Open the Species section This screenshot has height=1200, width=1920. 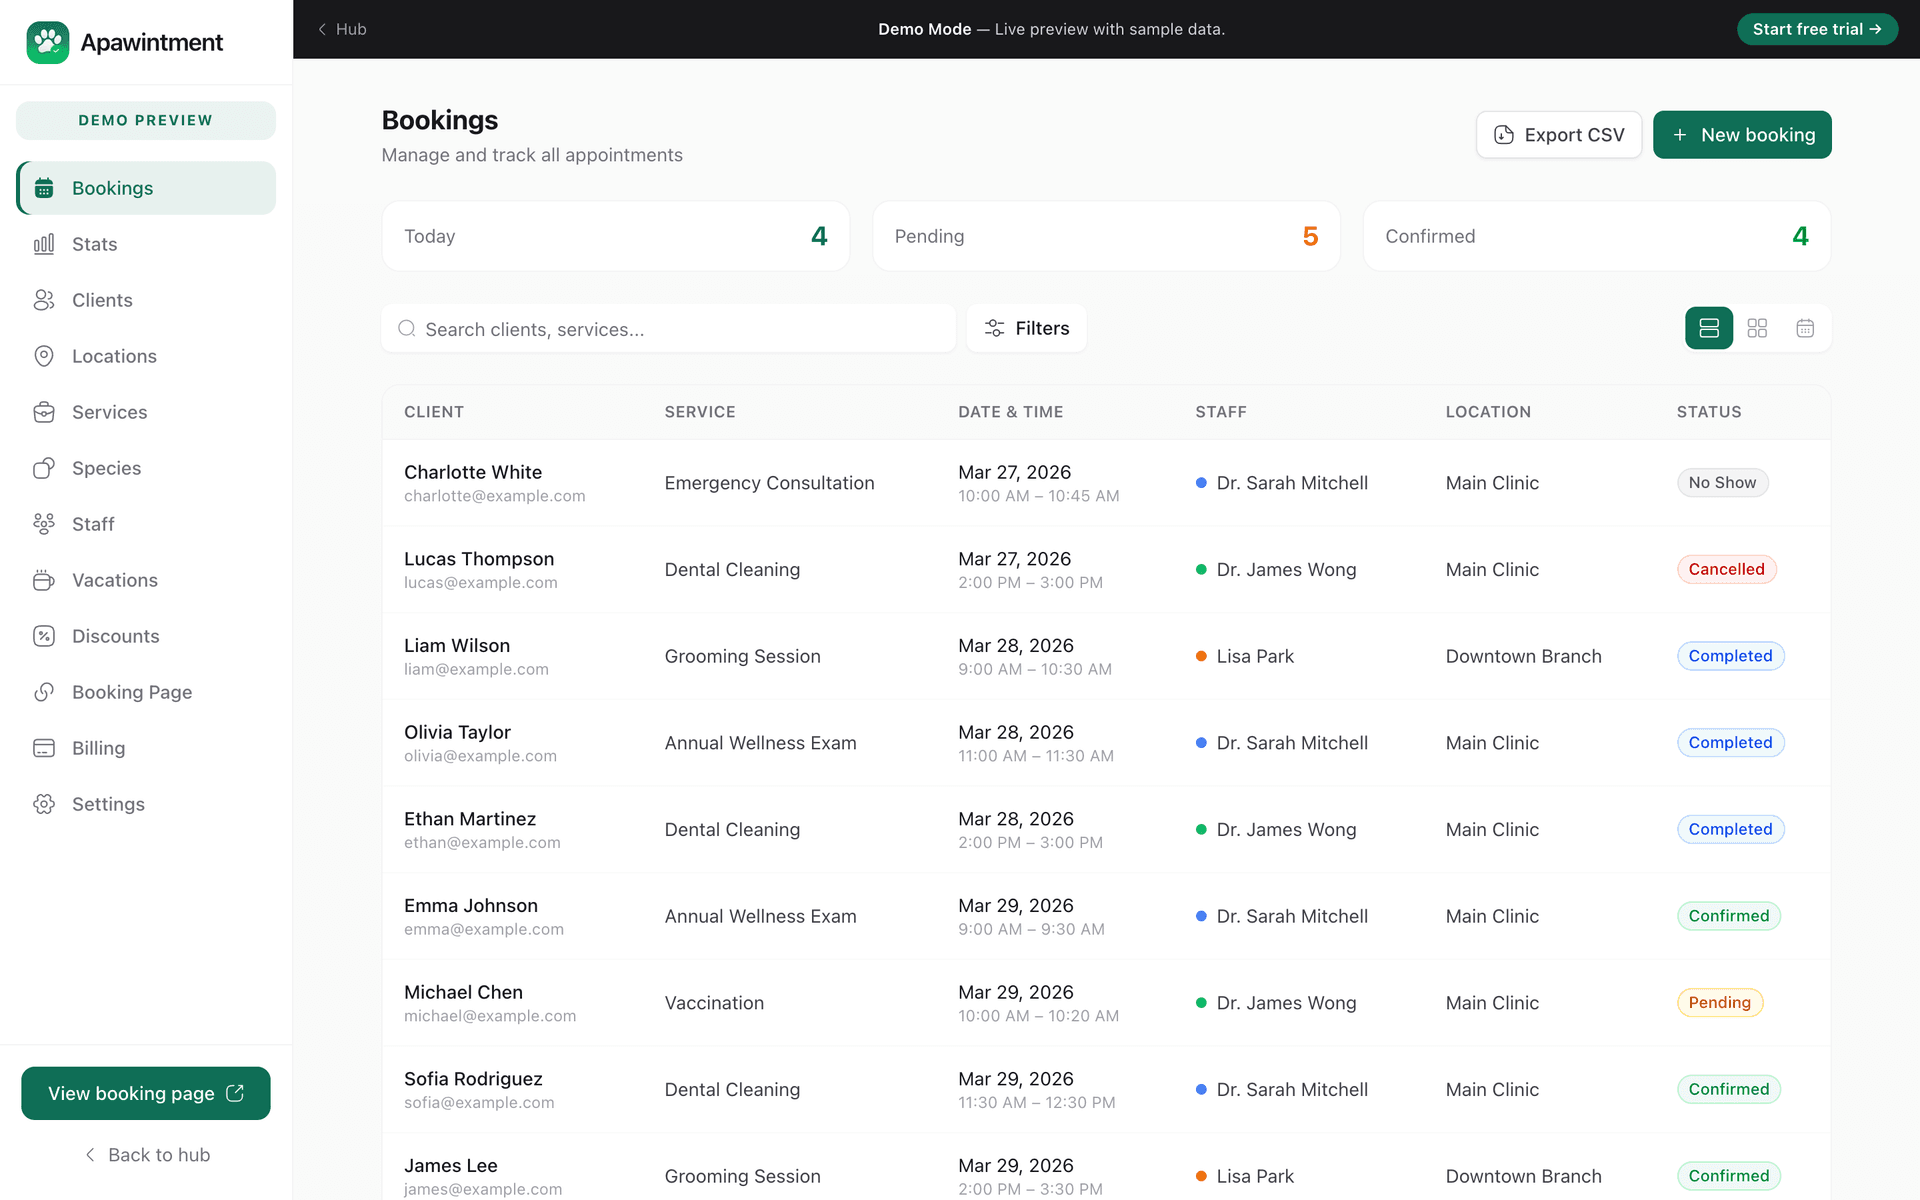(106, 468)
